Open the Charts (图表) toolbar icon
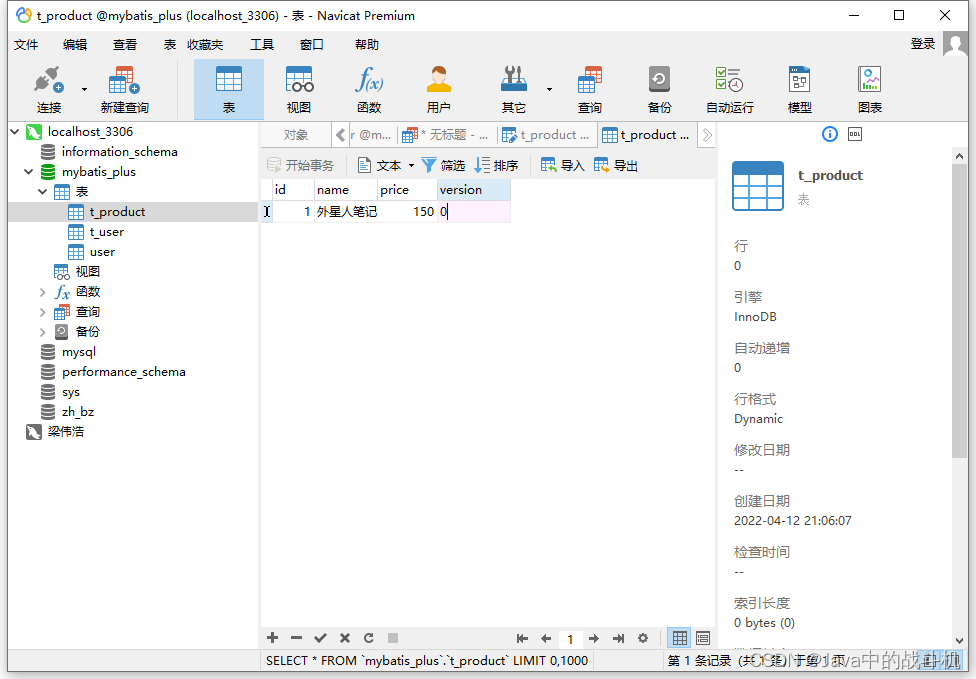The image size is (976, 679). pos(870,90)
